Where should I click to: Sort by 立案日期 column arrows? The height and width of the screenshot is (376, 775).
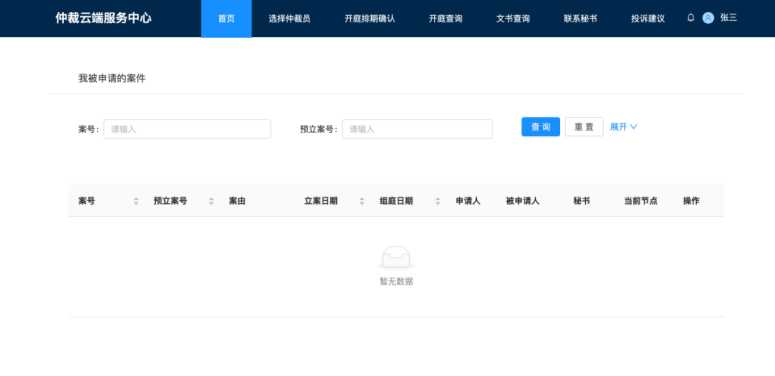[362, 201]
